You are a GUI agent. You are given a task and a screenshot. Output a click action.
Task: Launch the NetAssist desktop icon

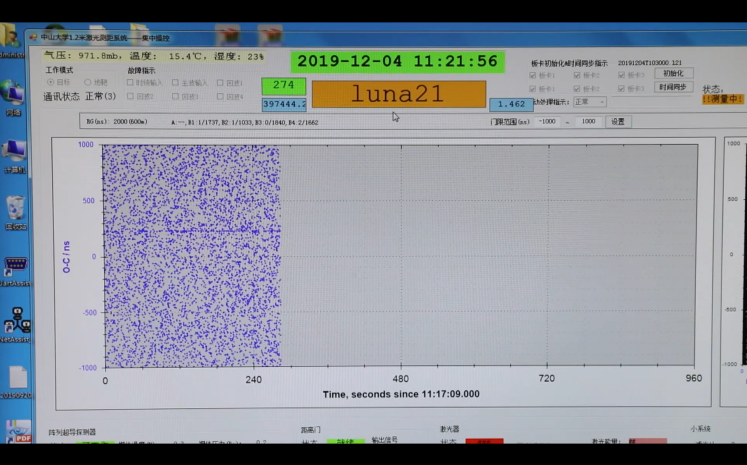point(14,322)
